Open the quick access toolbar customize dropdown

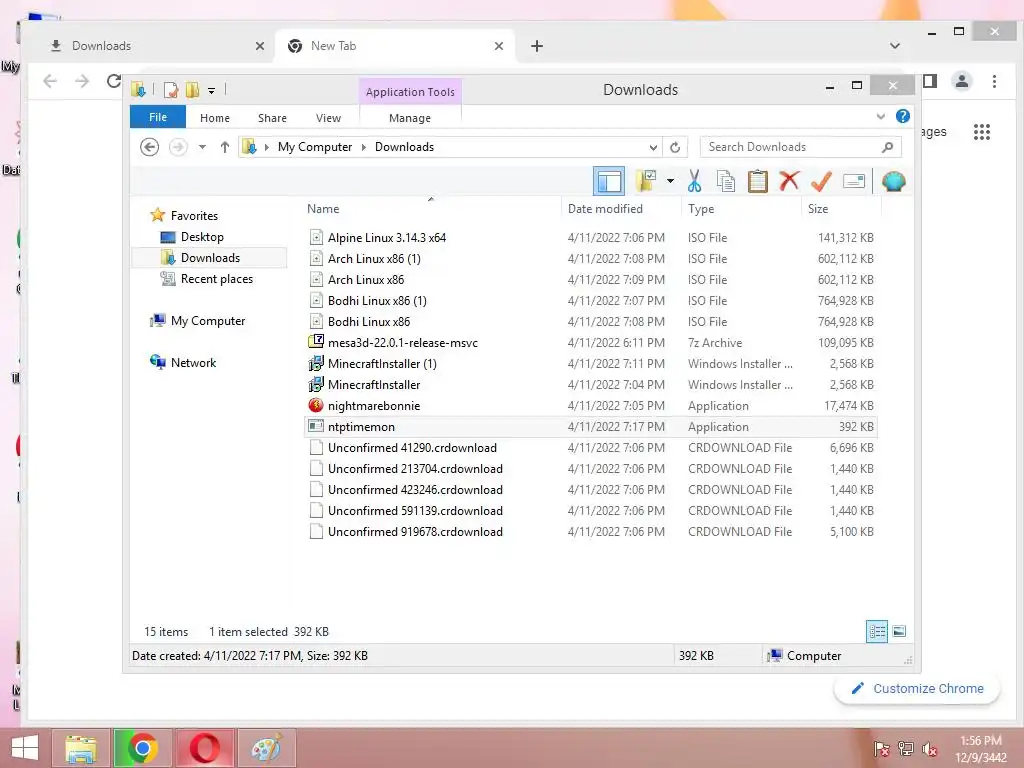tap(212, 91)
